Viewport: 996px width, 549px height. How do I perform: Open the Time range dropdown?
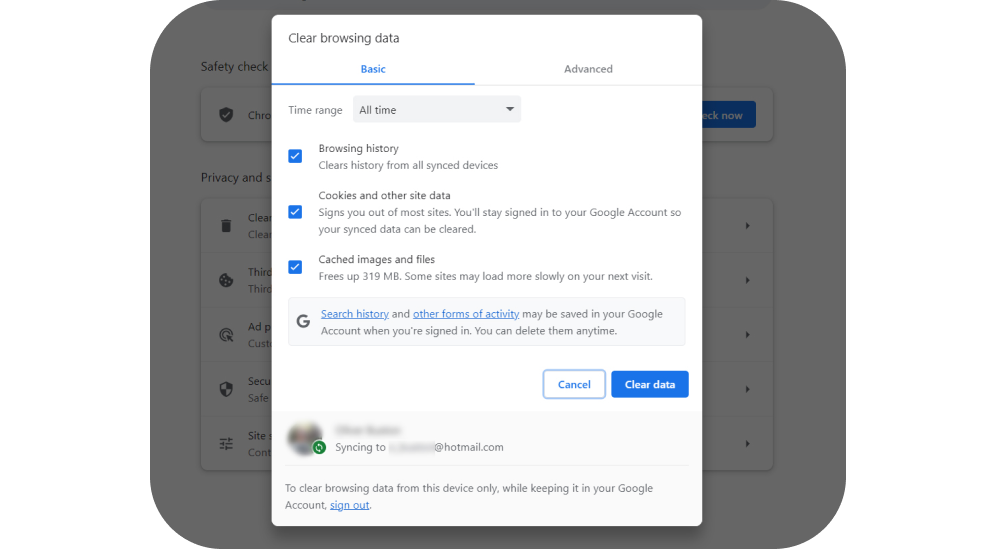point(437,109)
